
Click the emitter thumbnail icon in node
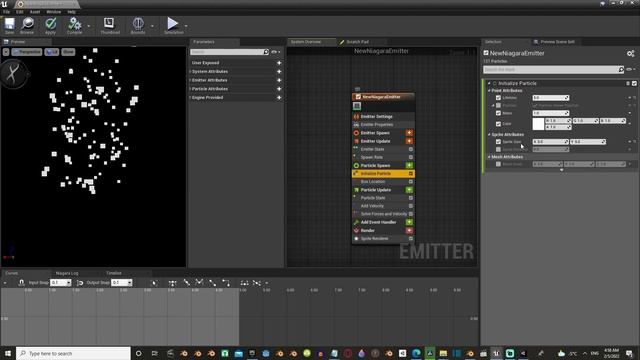357,106
